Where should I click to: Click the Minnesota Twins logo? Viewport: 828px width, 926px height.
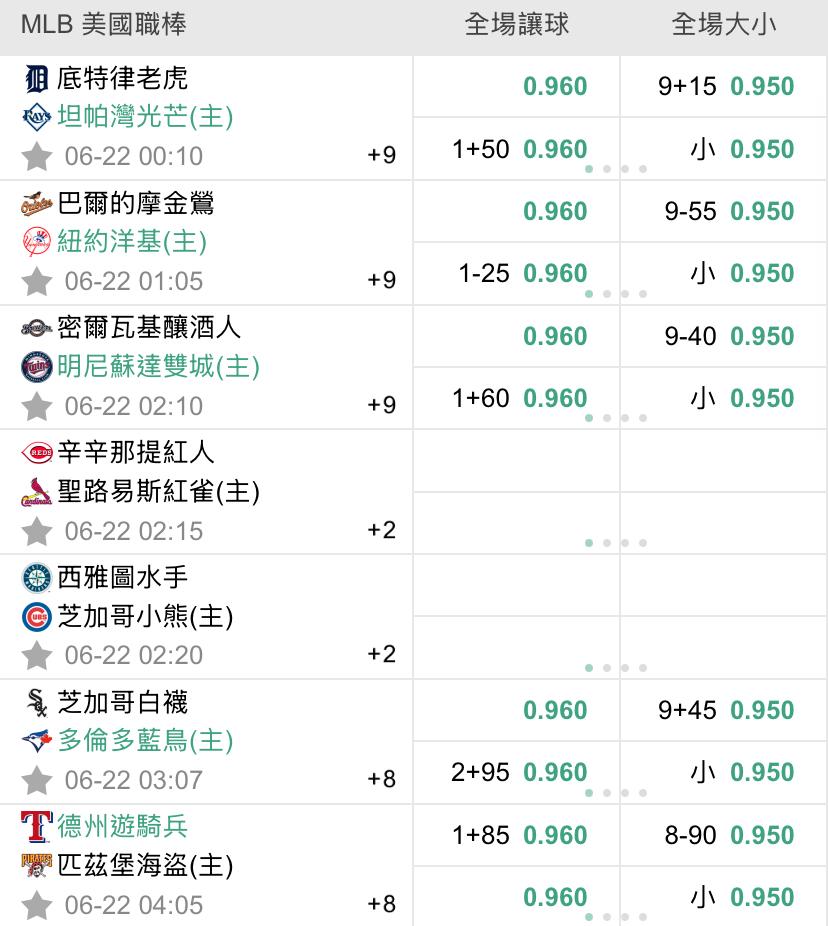point(37,367)
